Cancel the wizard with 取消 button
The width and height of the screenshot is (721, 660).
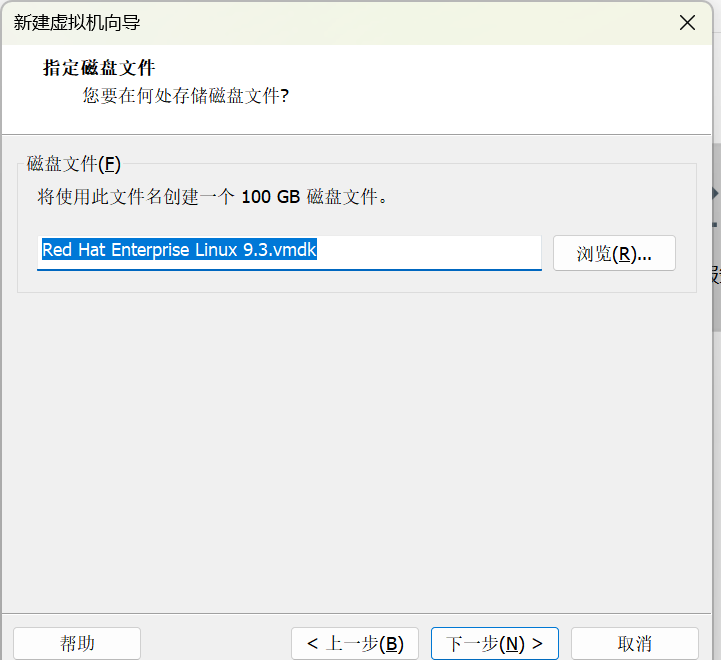tap(635, 643)
